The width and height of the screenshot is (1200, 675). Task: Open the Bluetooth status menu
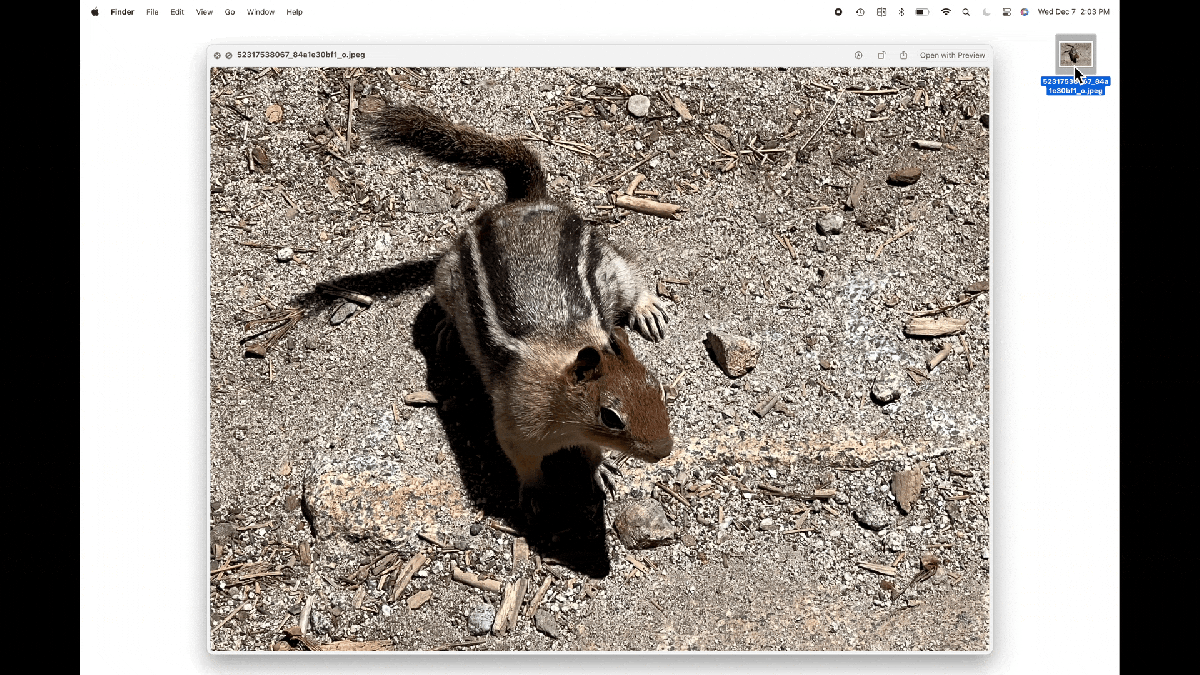[x=901, y=12]
